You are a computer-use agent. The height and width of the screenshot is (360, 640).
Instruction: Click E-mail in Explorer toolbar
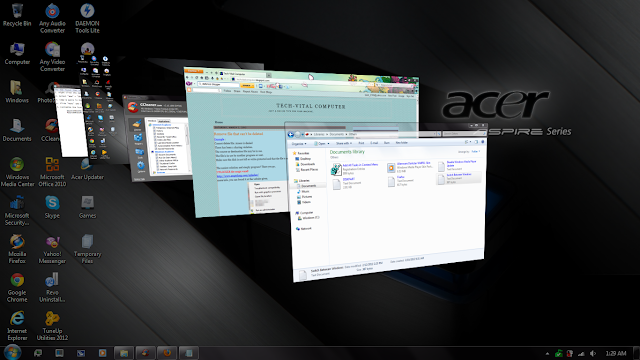click(374, 143)
